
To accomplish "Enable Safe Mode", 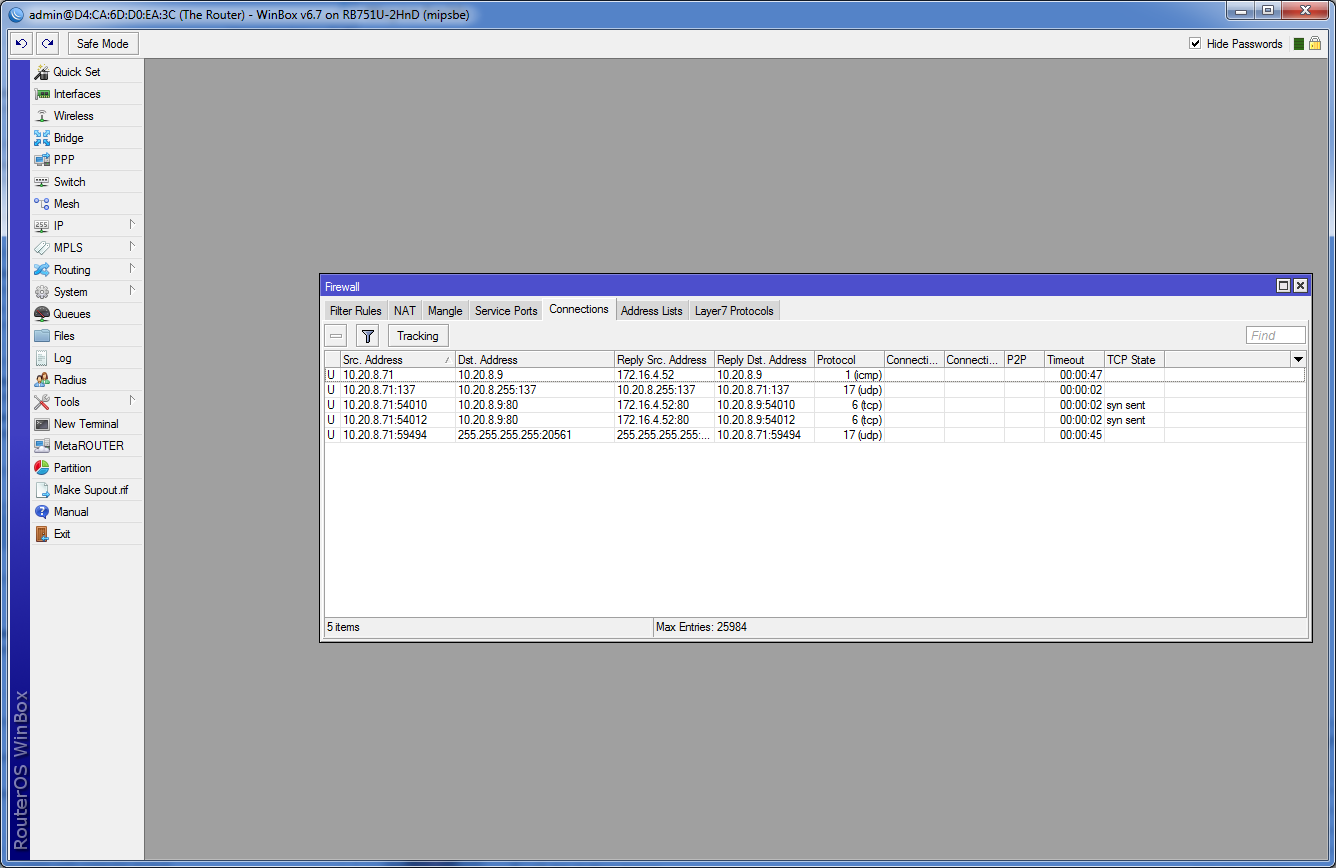I will click(x=102, y=43).
